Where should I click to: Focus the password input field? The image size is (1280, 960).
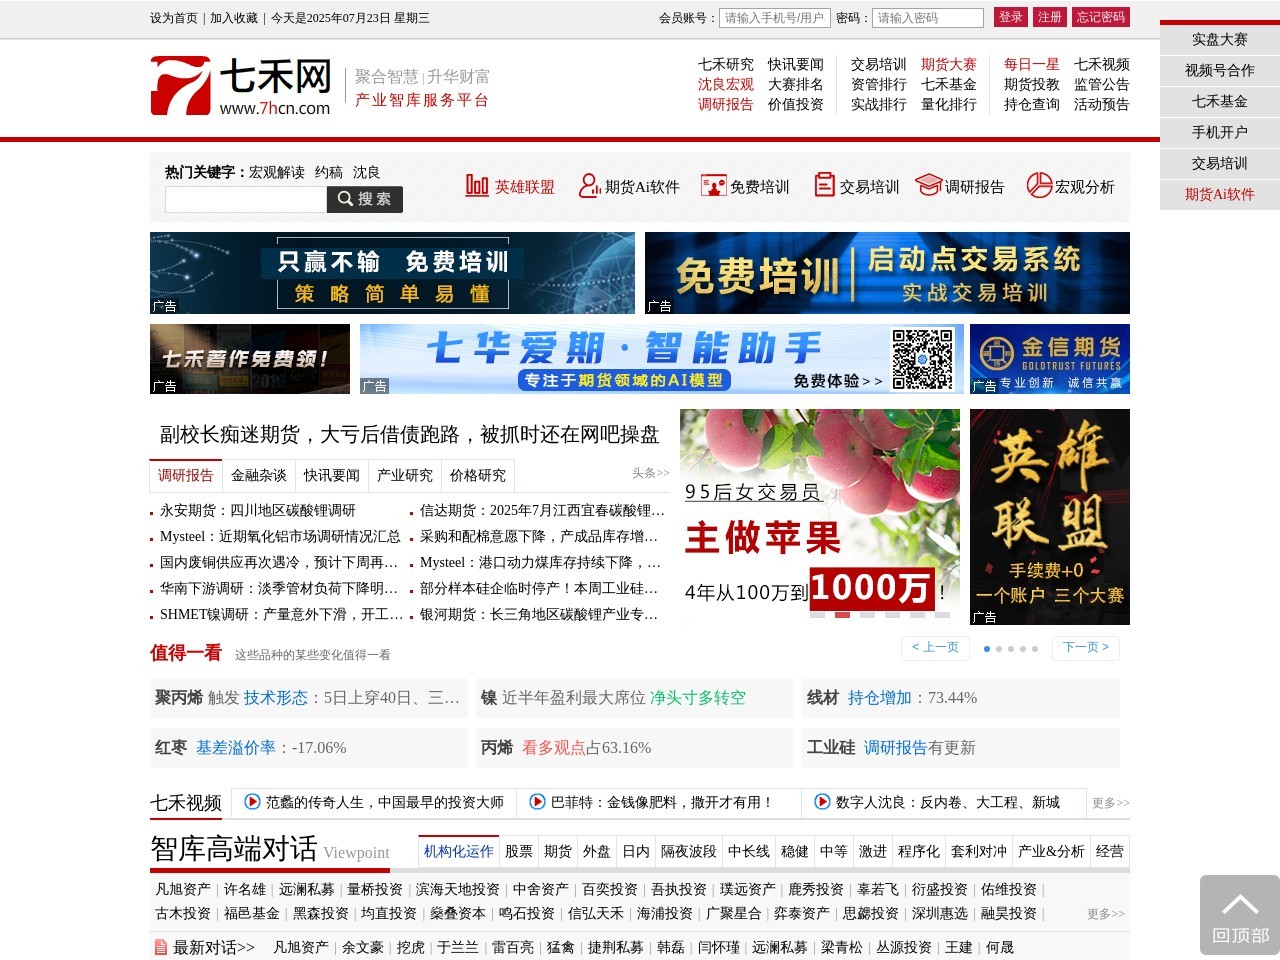coord(928,18)
